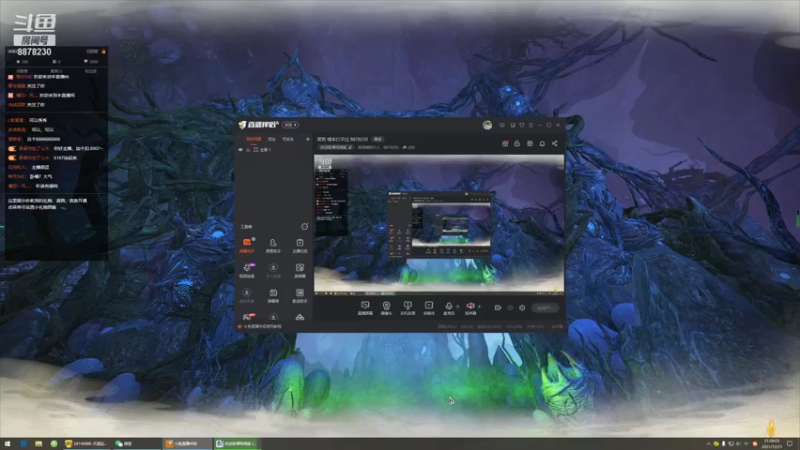Expand the speaker options arrow
This screenshot has height=450, width=800.
pos(480,307)
